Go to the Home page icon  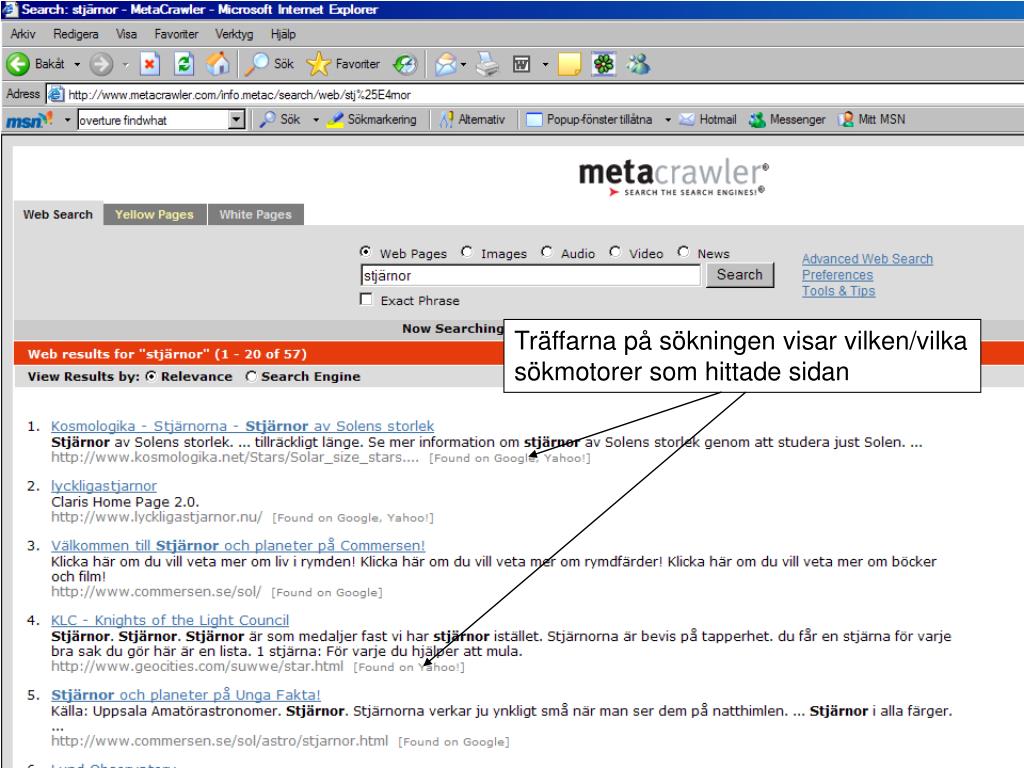pyautogui.click(x=218, y=63)
